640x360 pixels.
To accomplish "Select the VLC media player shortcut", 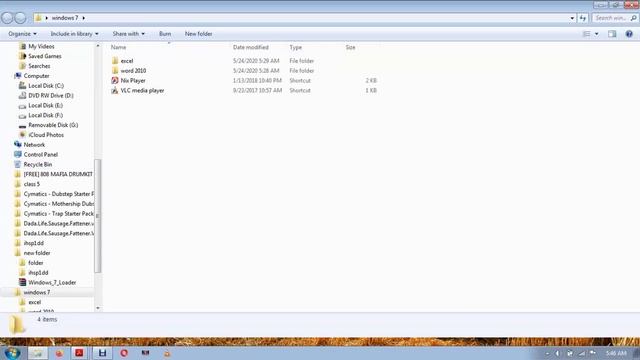I will click(x=142, y=91).
